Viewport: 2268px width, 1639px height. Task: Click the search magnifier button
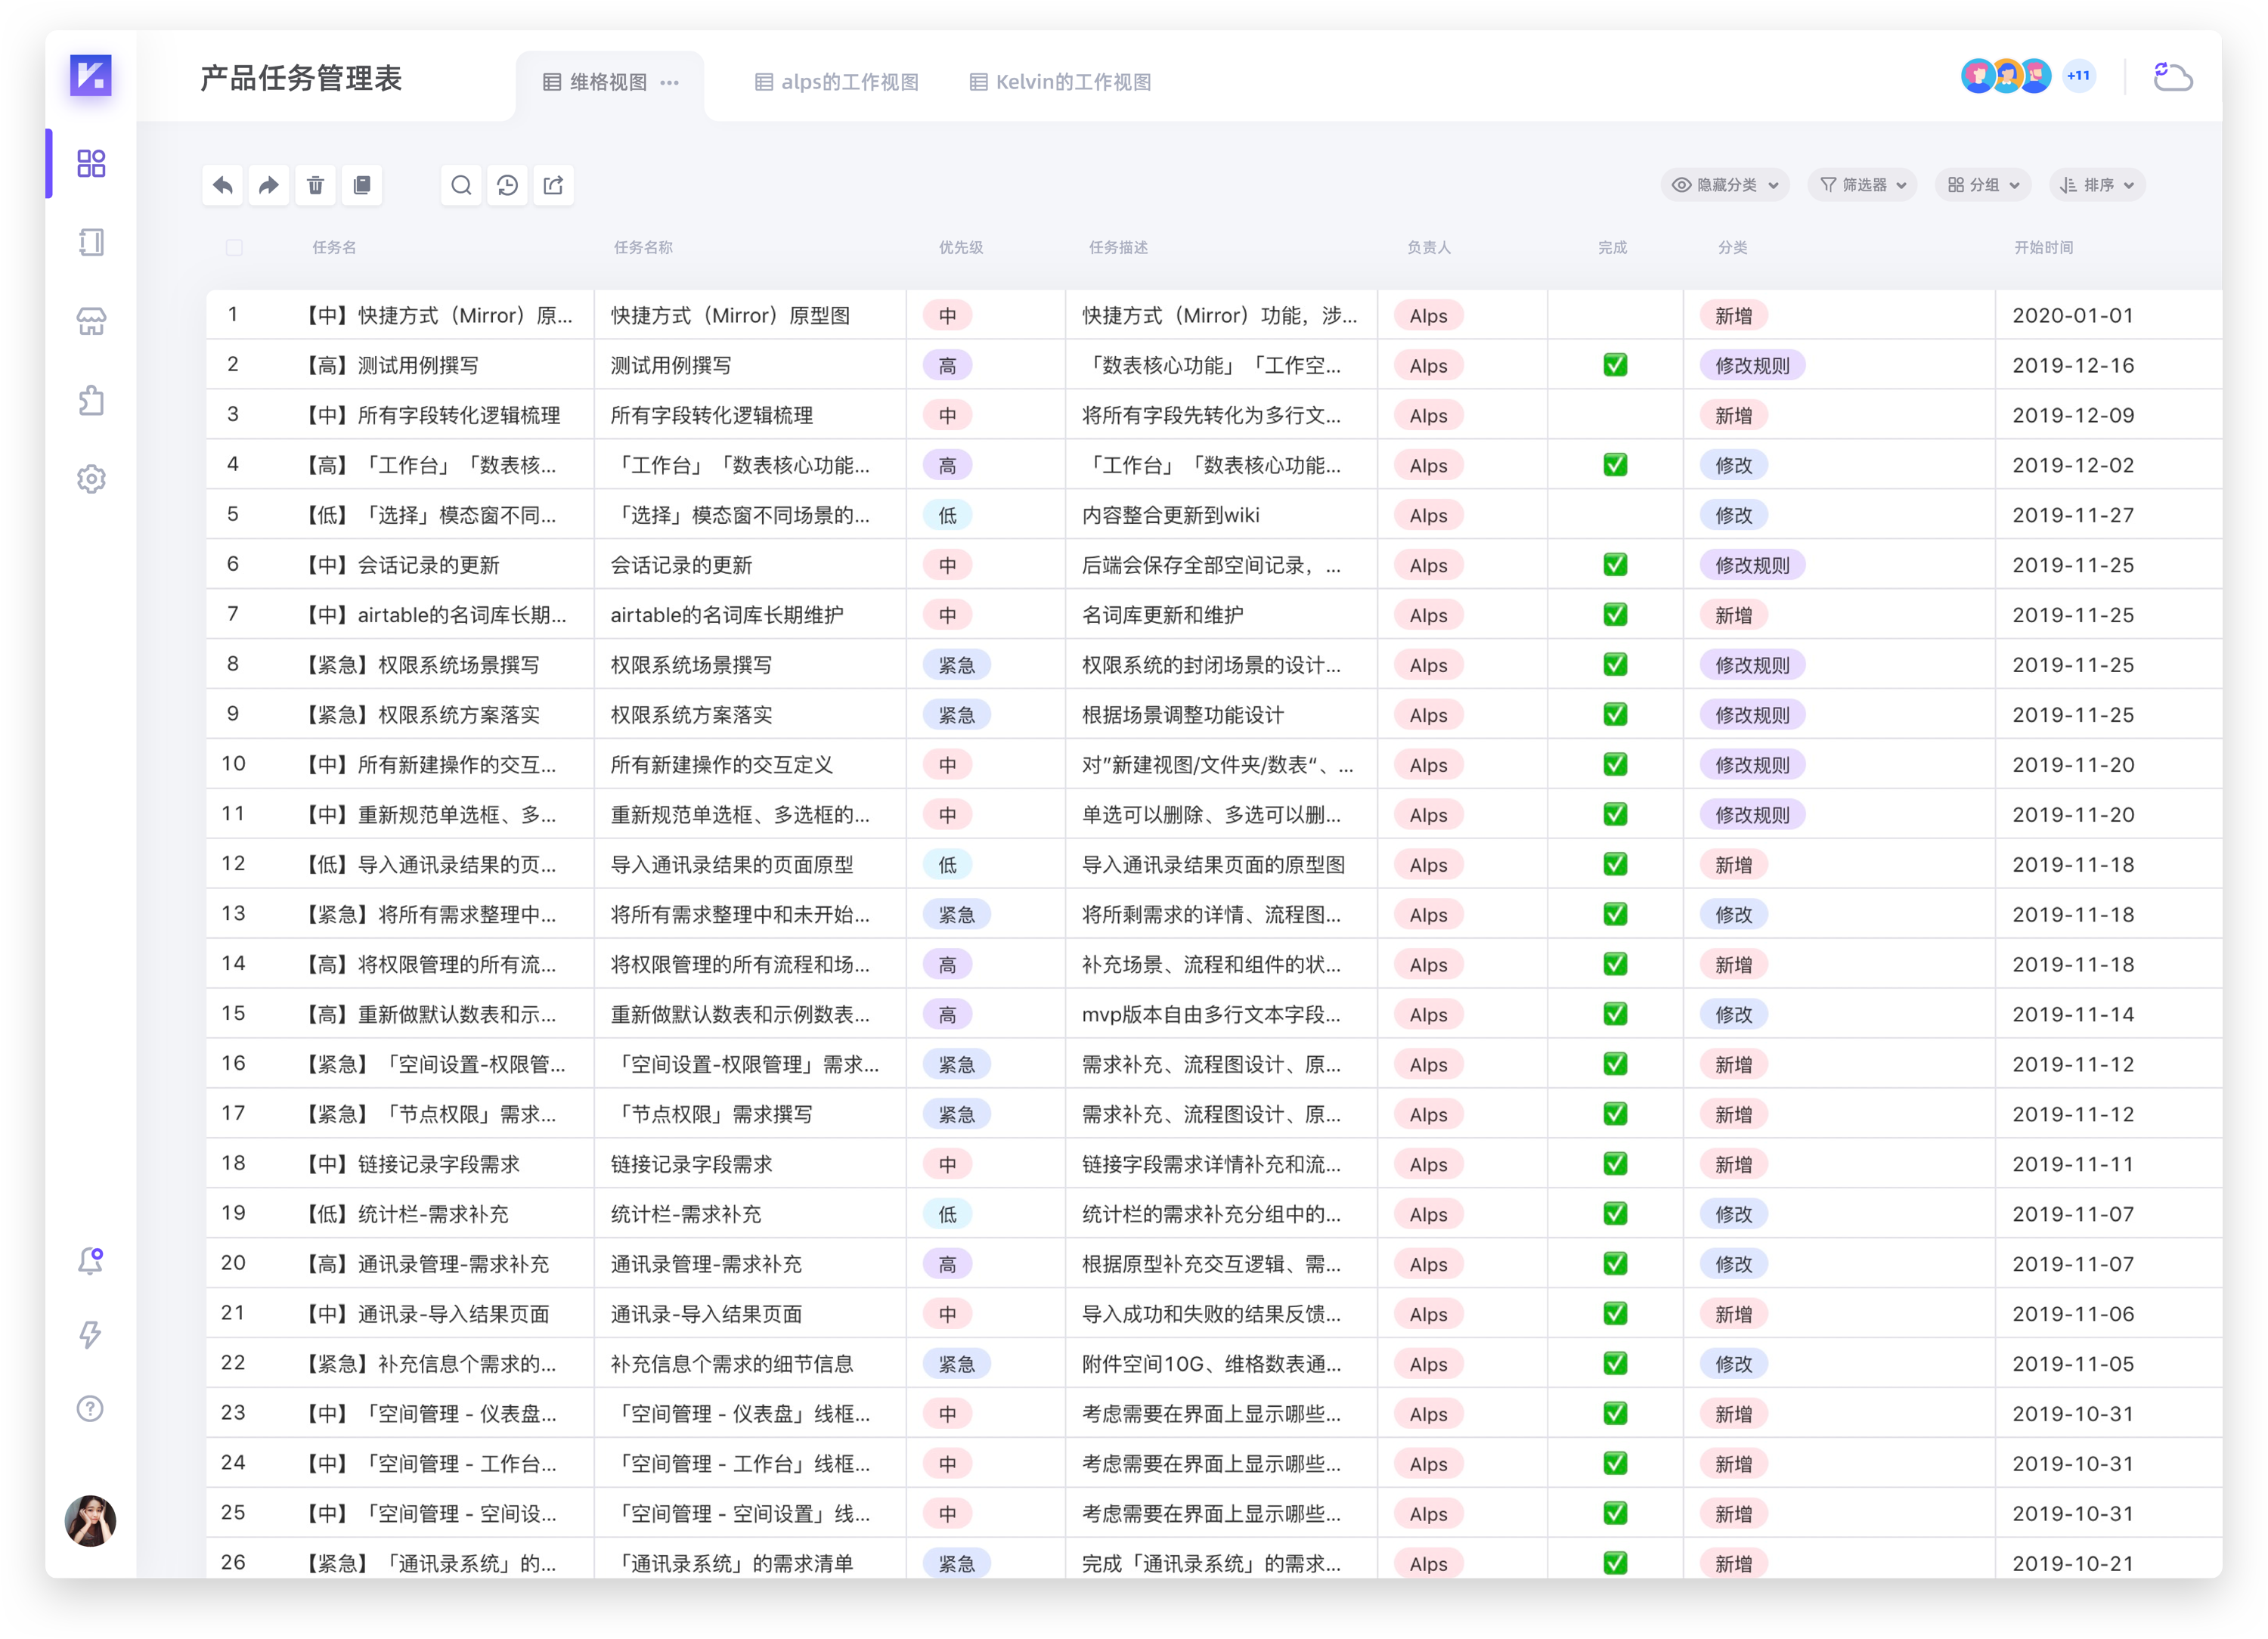coord(461,185)
